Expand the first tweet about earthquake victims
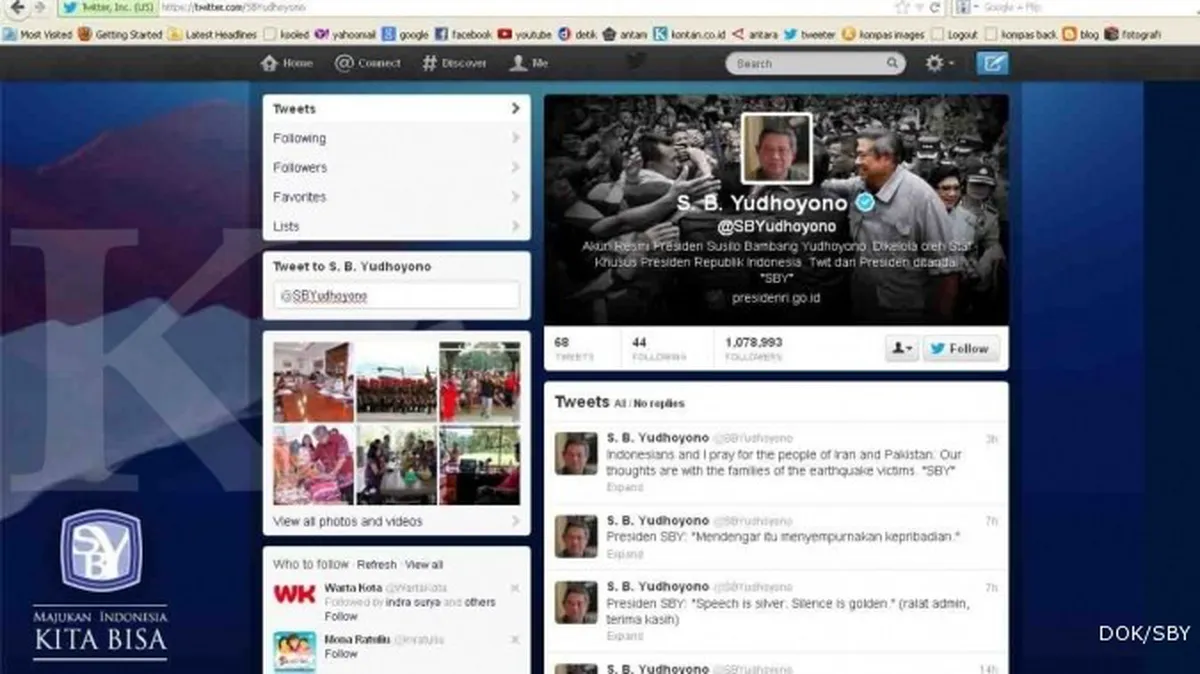Image resolution: width=1200 pixels, height=674 pixels. click(x=624, y=487)
